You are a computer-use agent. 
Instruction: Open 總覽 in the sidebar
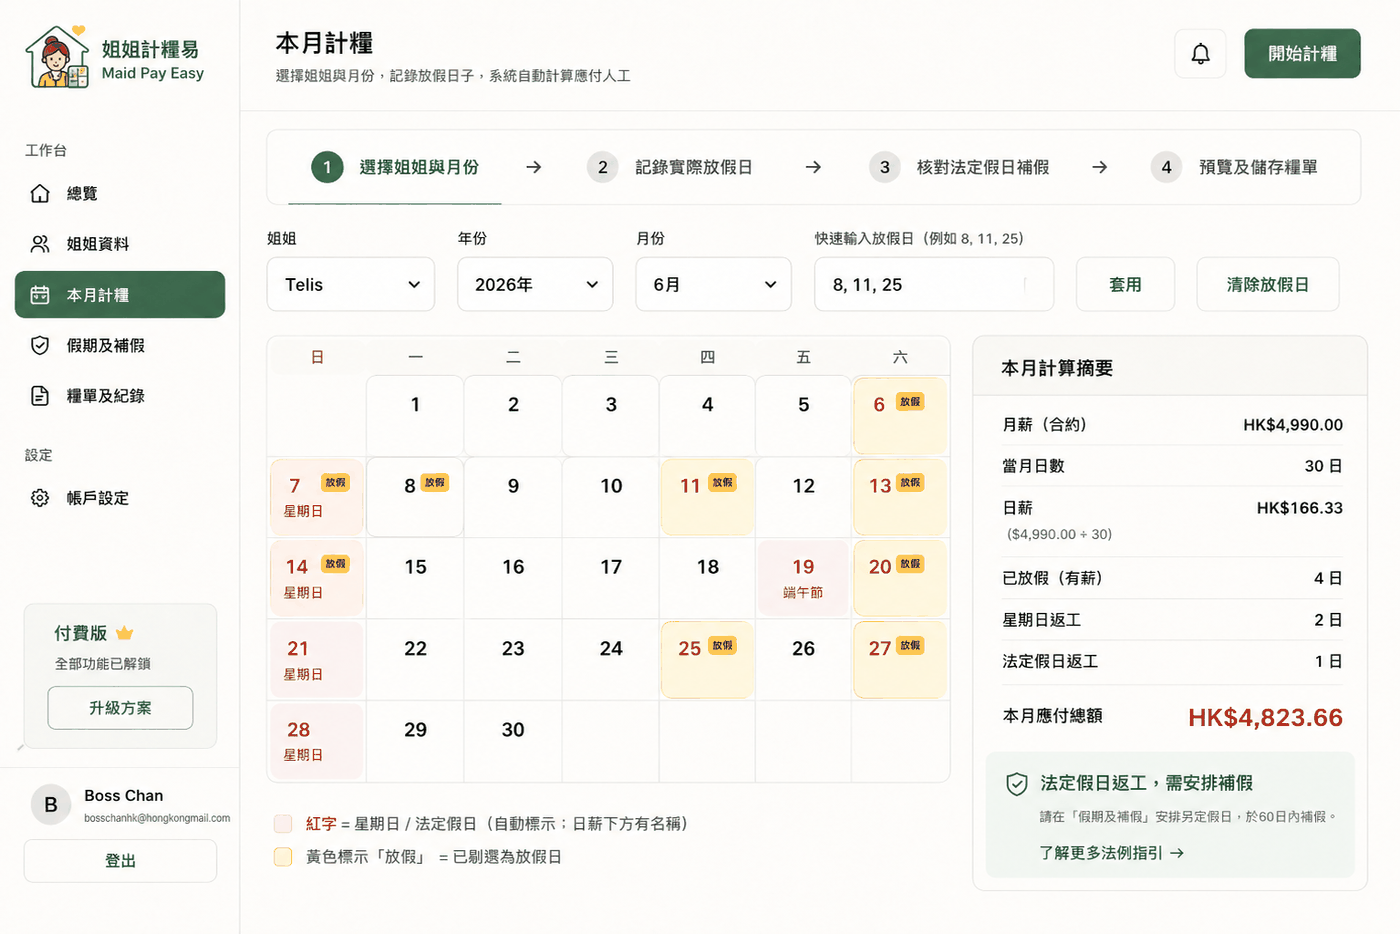coord(120,193)
